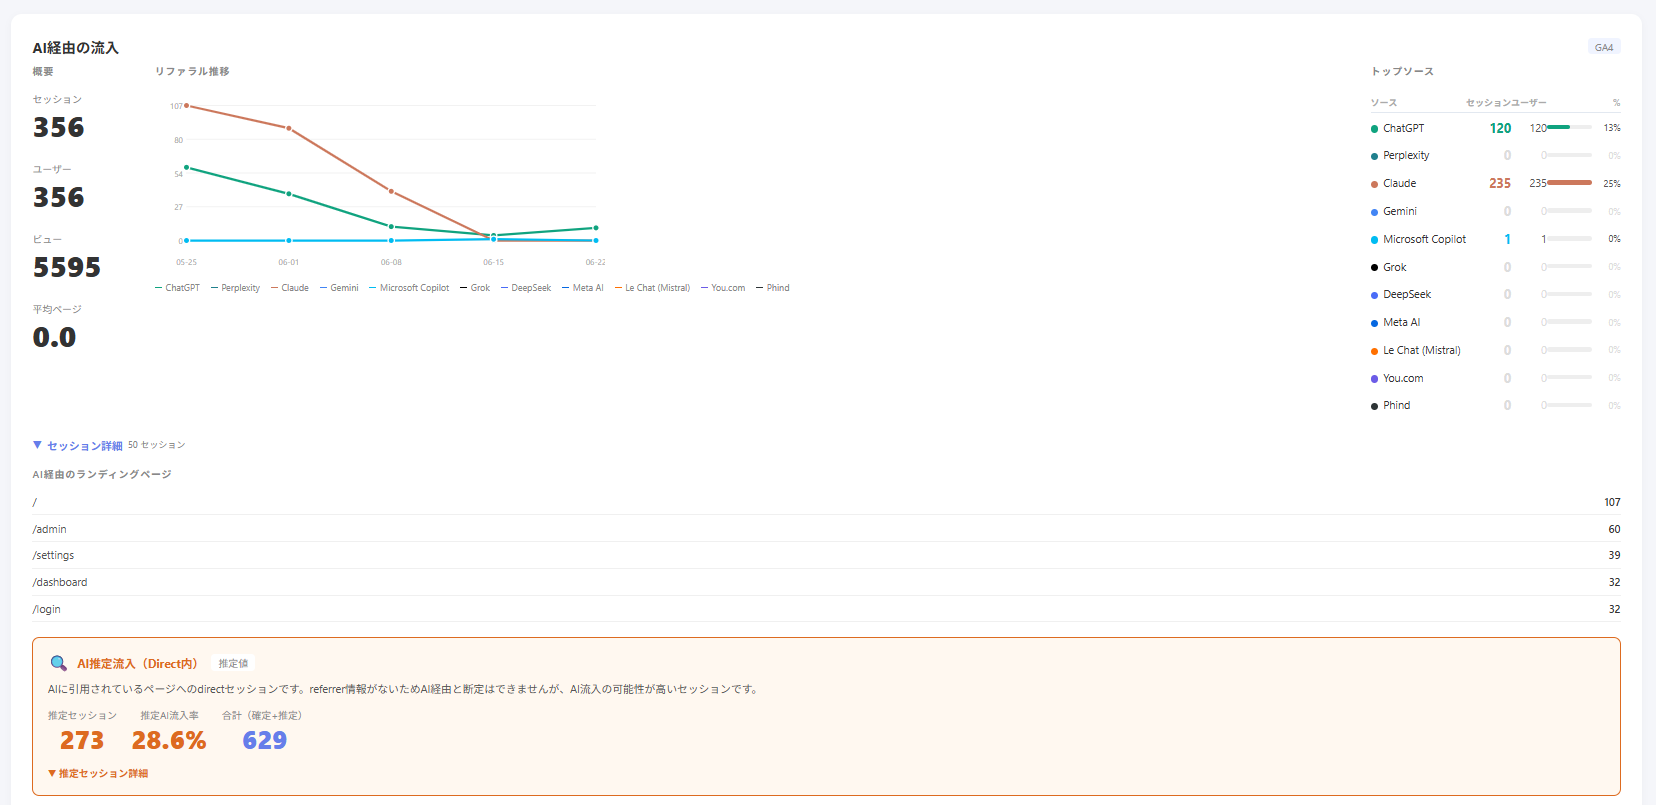
Task: Toggle Claude series in chart legend
Action: 290,288
